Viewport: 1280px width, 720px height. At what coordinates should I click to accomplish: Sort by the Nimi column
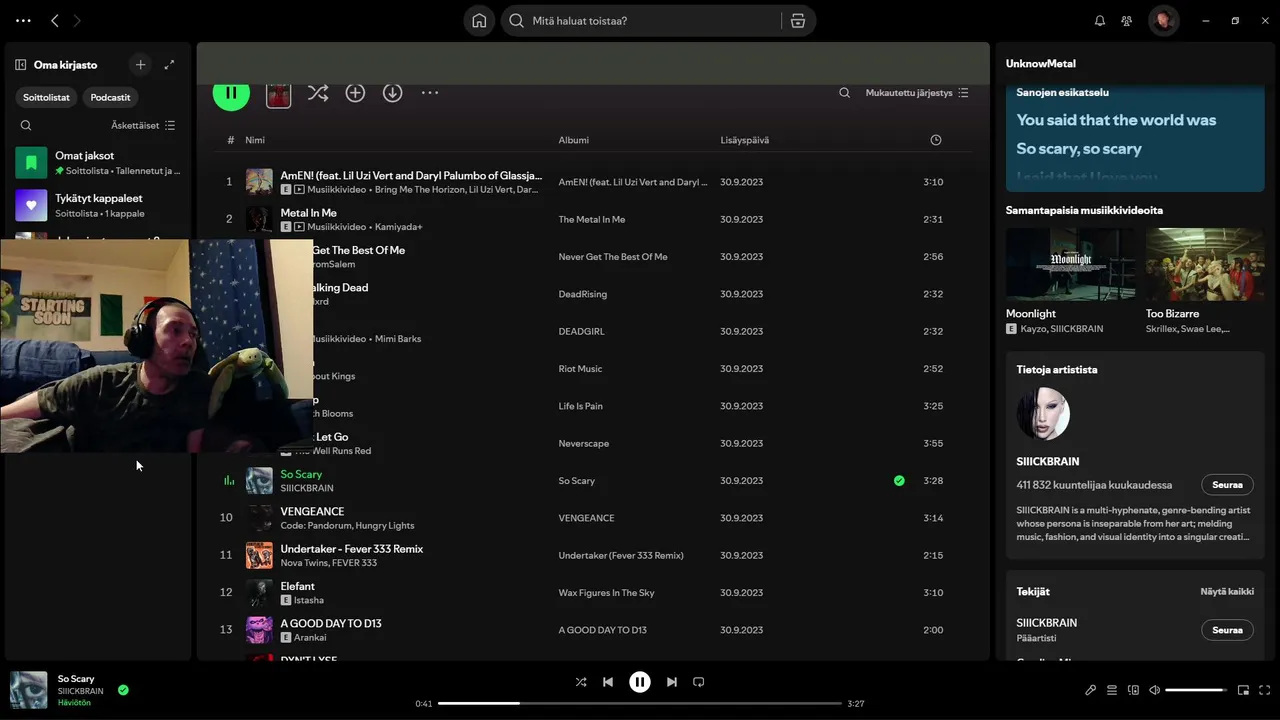255,140
